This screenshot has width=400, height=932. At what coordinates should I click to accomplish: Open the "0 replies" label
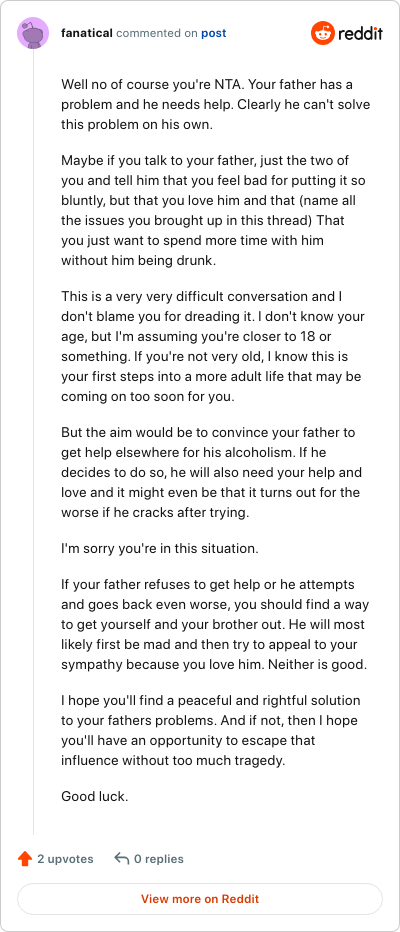point(159,859)
